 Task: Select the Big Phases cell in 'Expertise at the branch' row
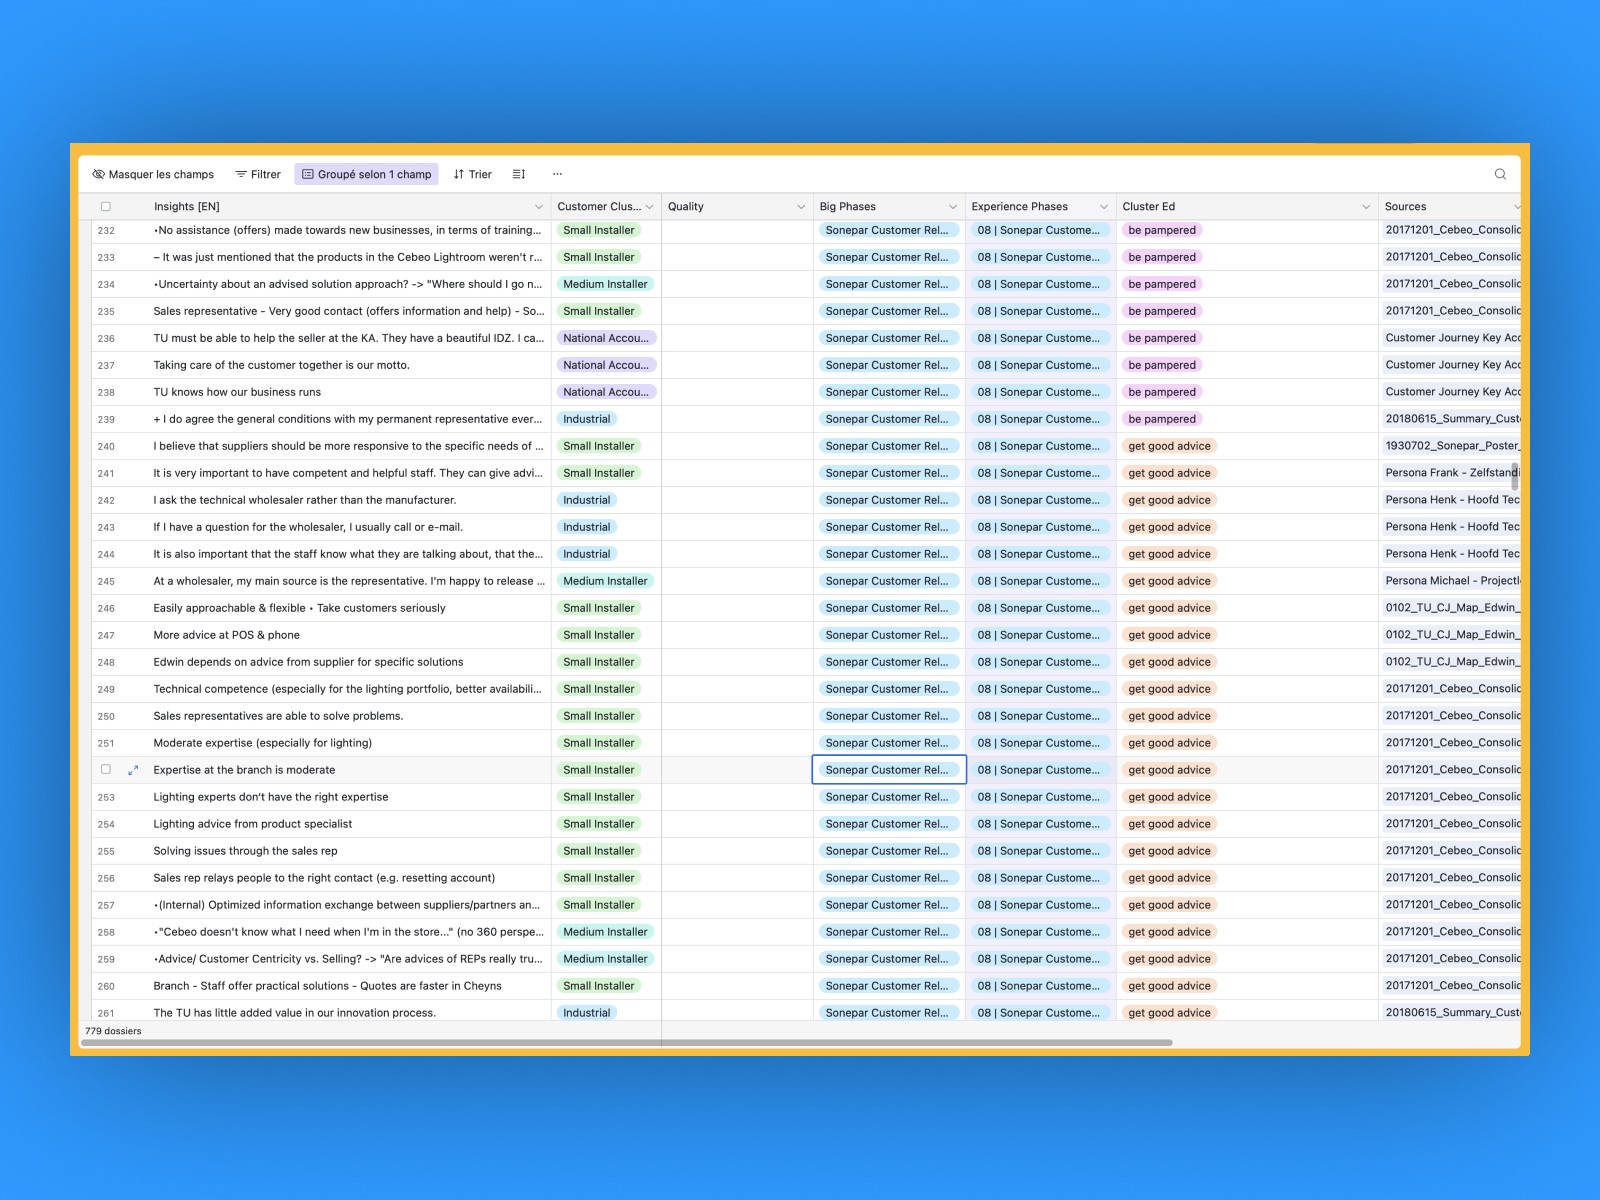click(x=889, y=770)
